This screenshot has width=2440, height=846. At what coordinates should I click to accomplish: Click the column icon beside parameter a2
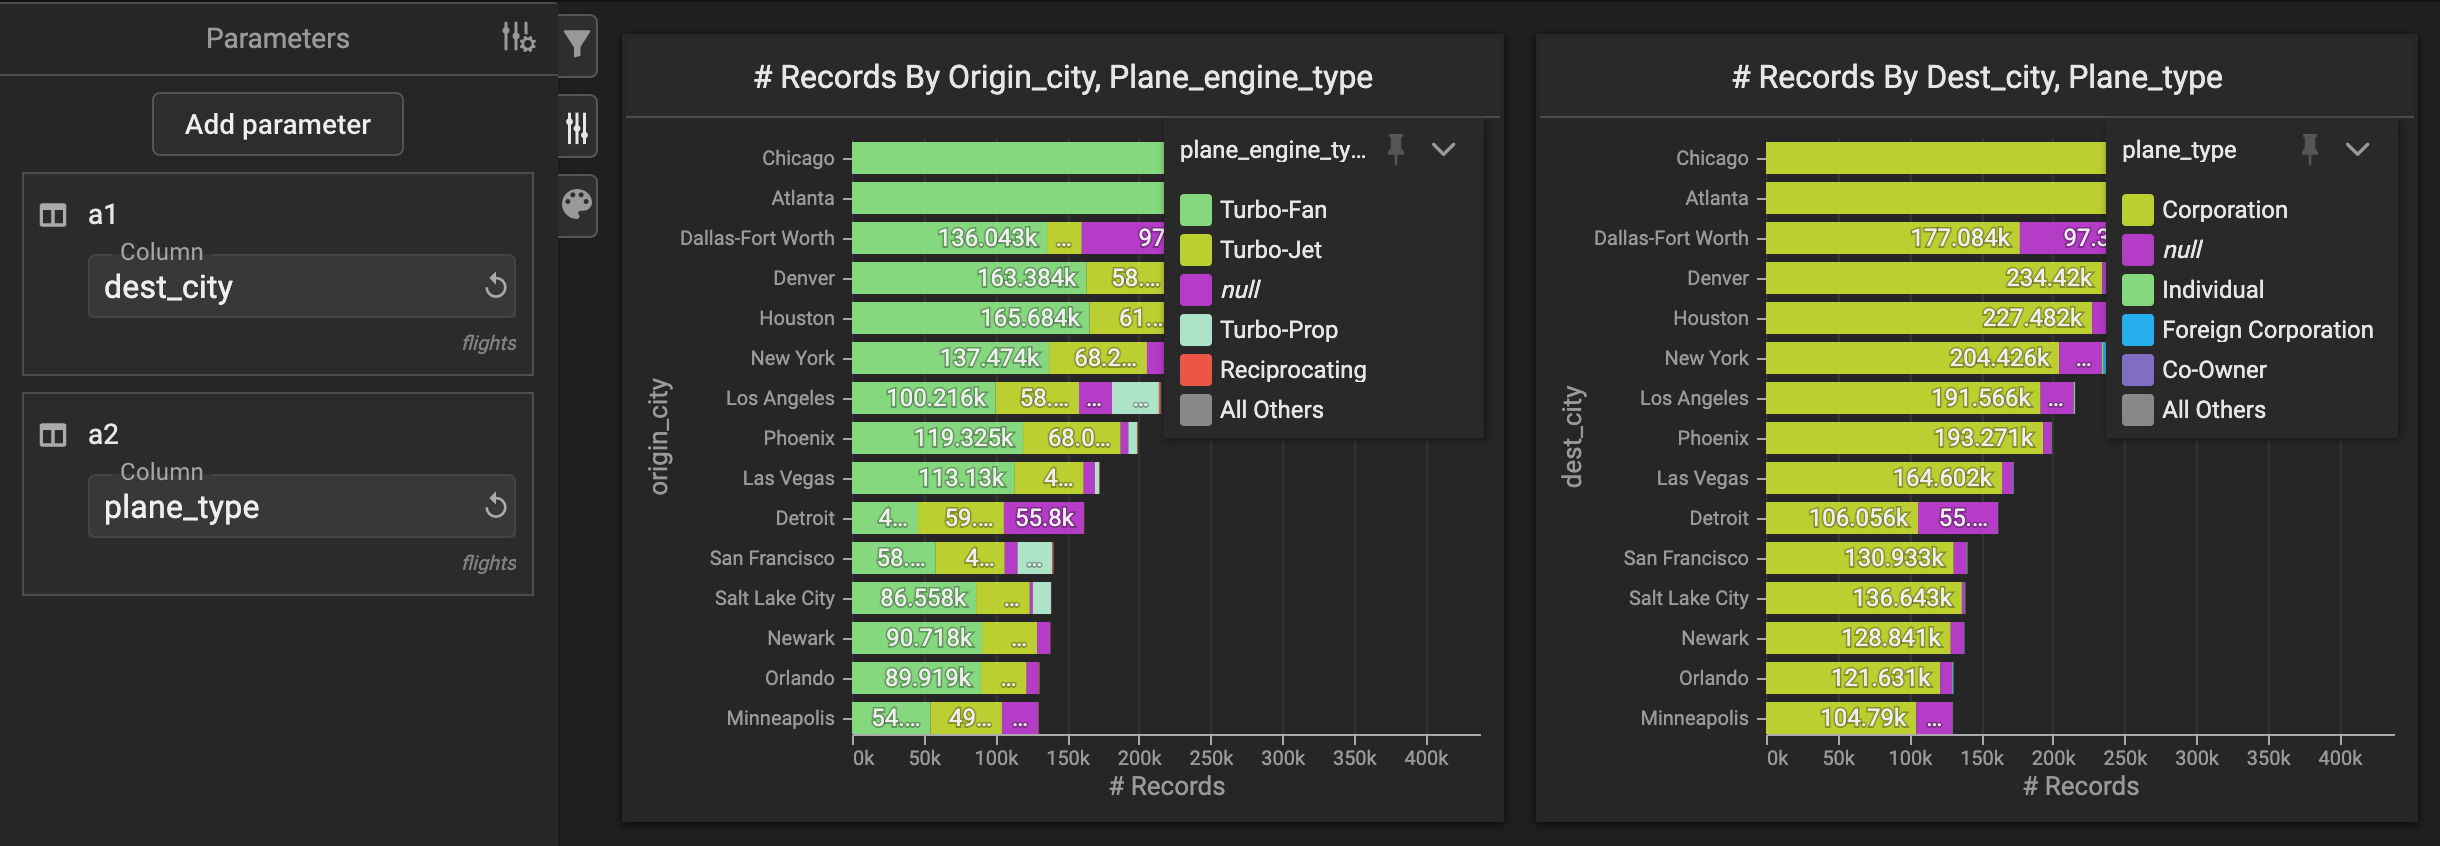pos(52,435)
